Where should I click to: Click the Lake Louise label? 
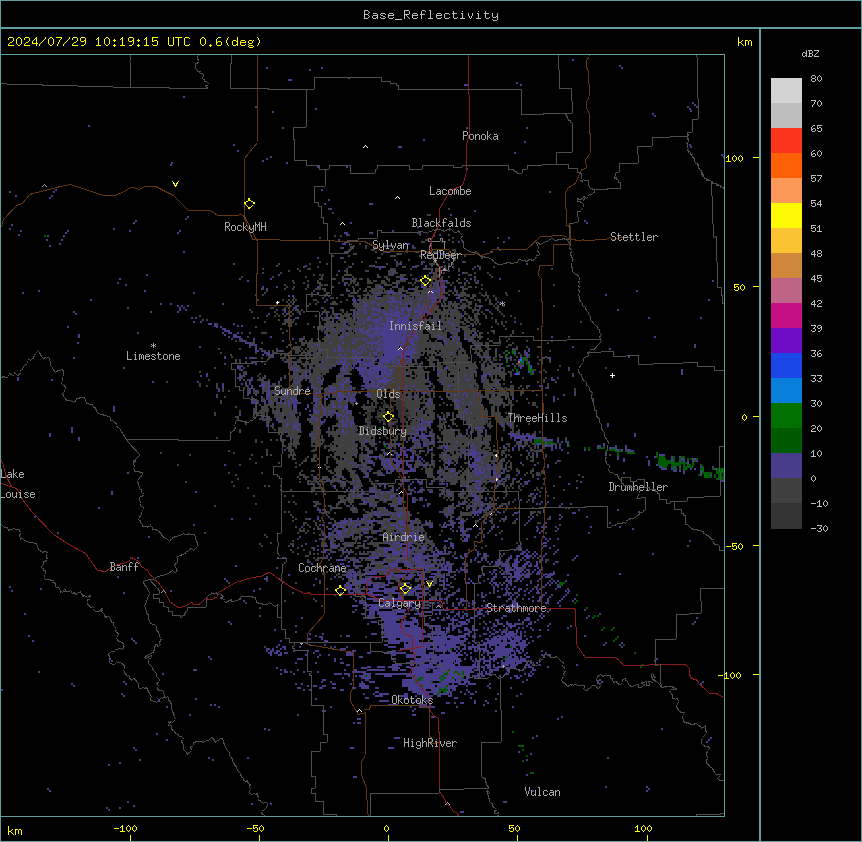[18, 484]
